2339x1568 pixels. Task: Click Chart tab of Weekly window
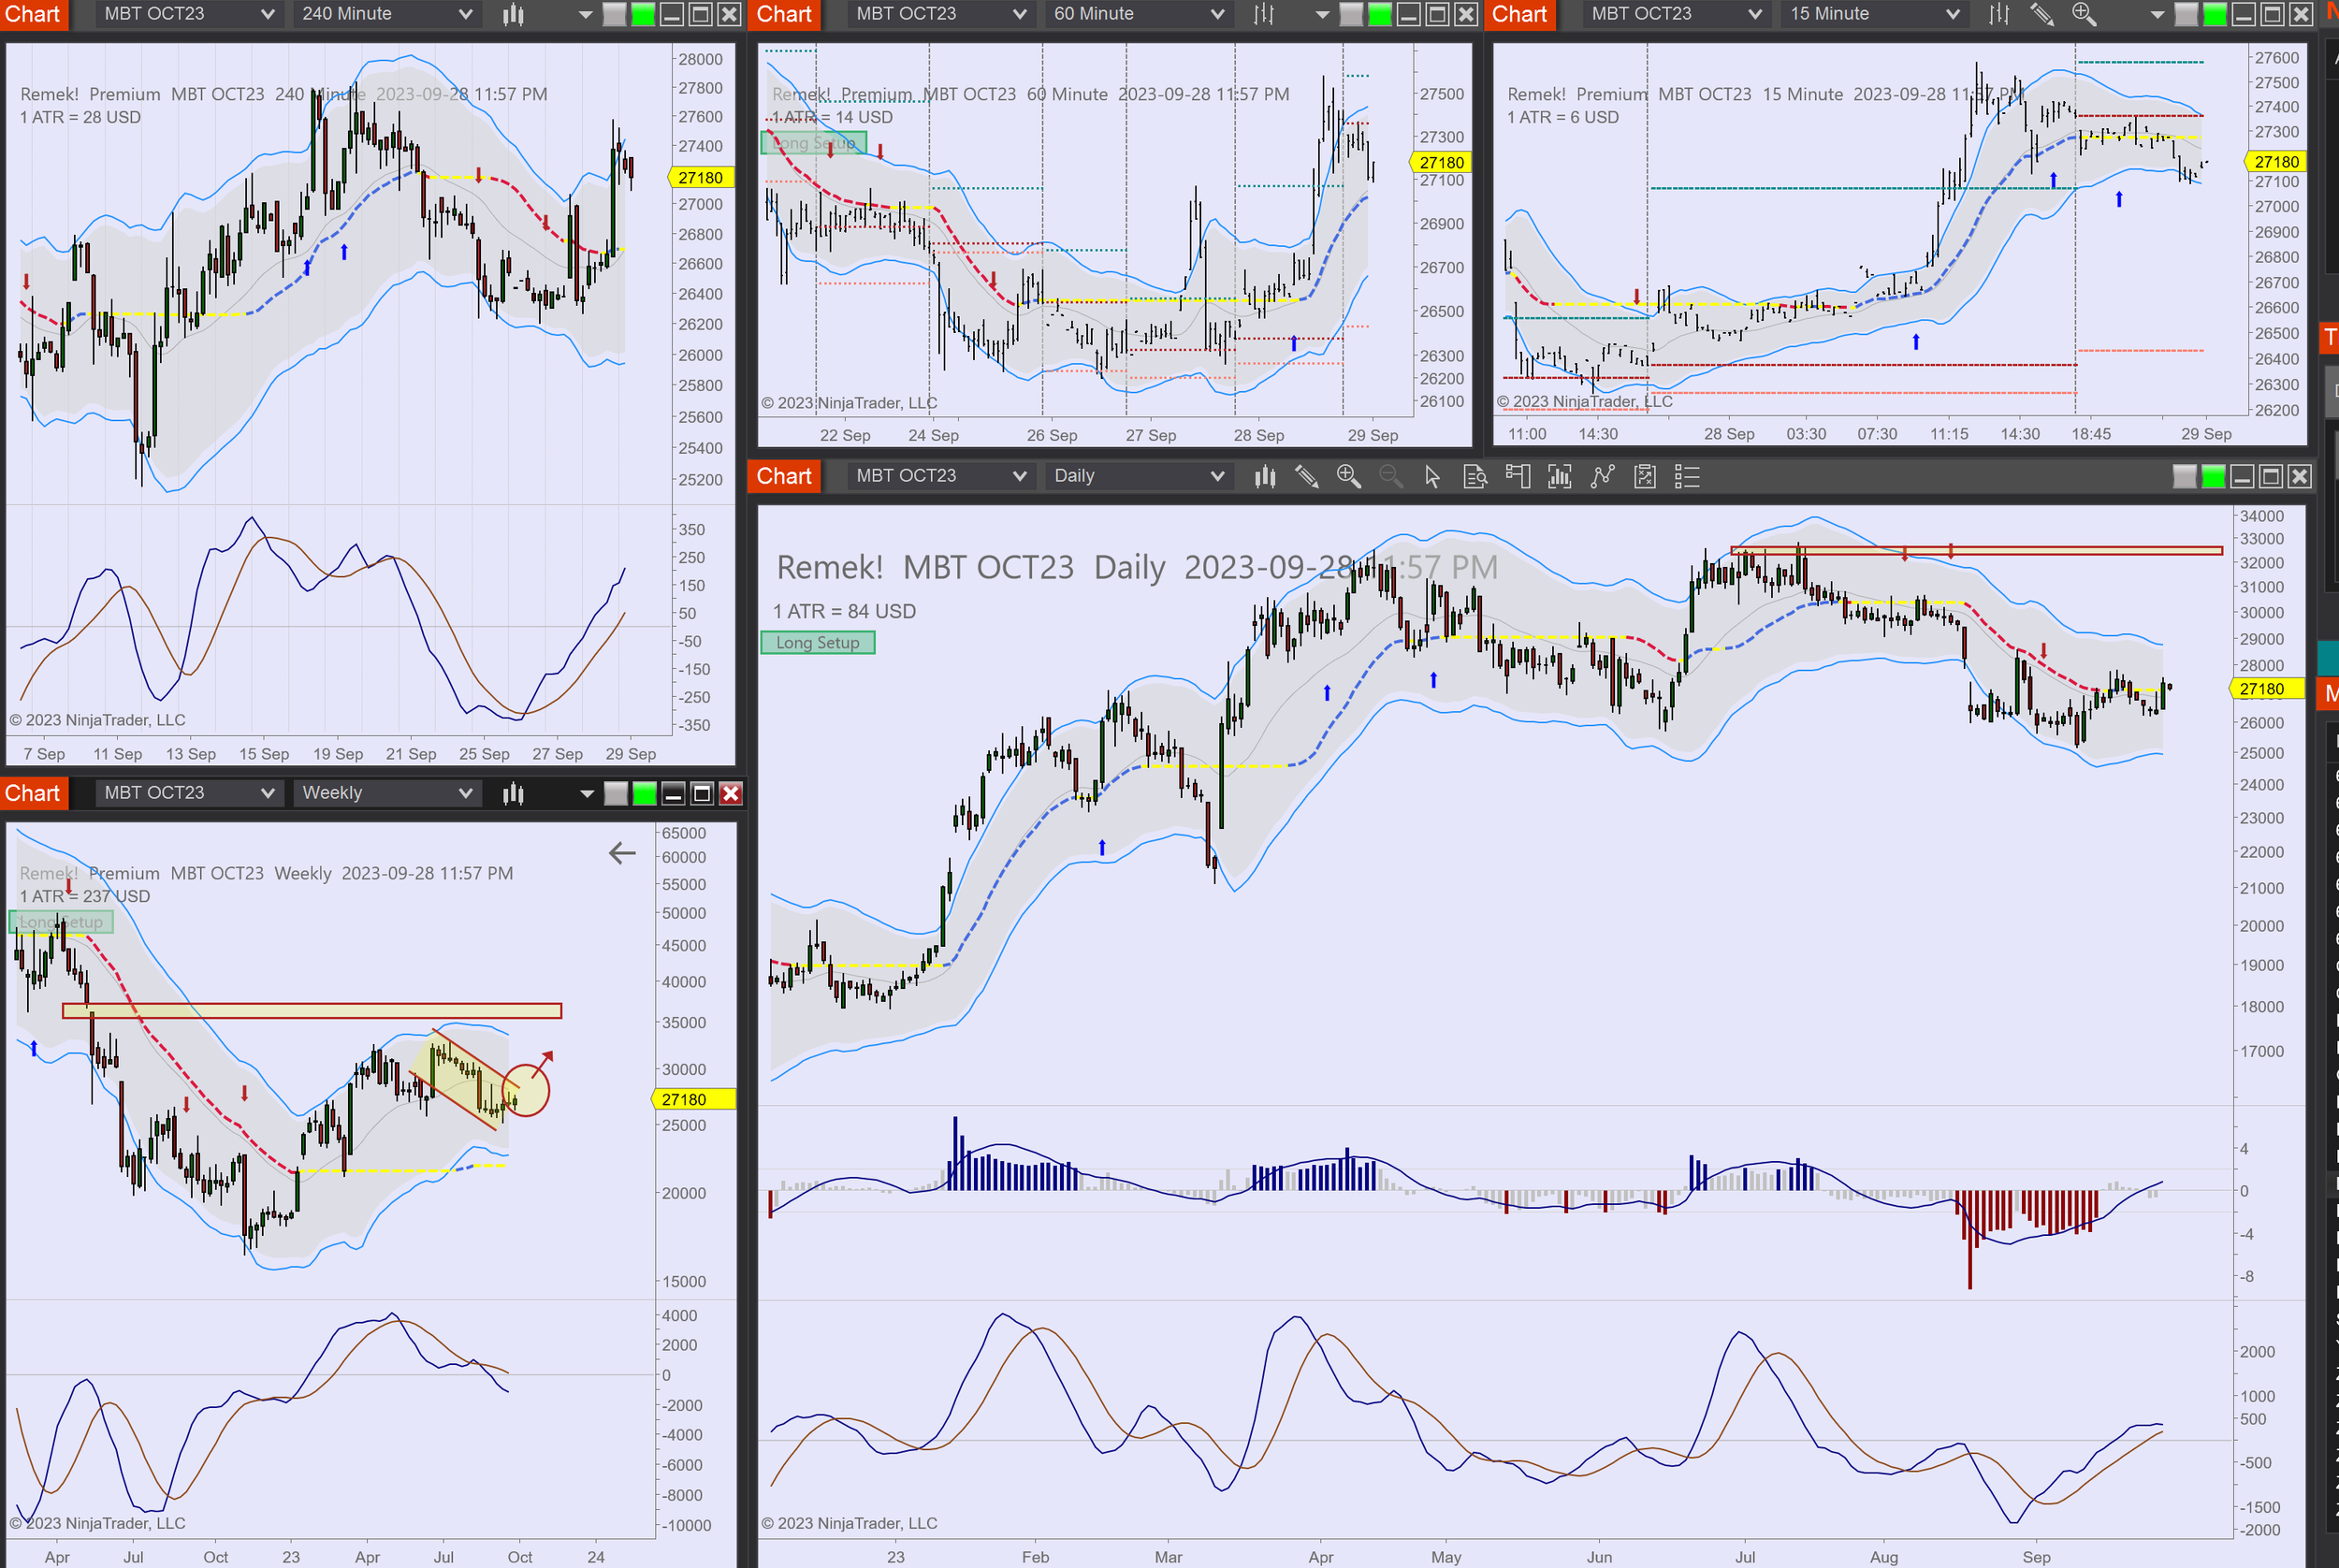pyautogui.click(x=33, y=793)
